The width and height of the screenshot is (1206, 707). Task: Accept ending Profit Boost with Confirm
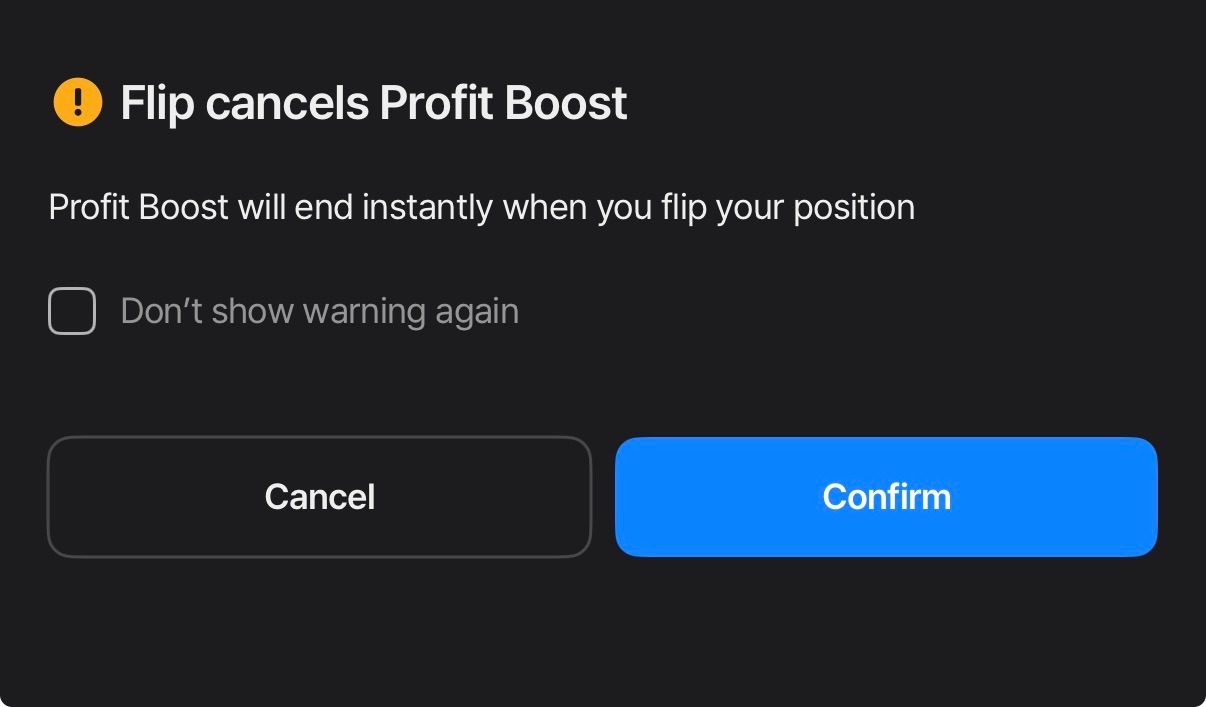click(x=886, y=496)
